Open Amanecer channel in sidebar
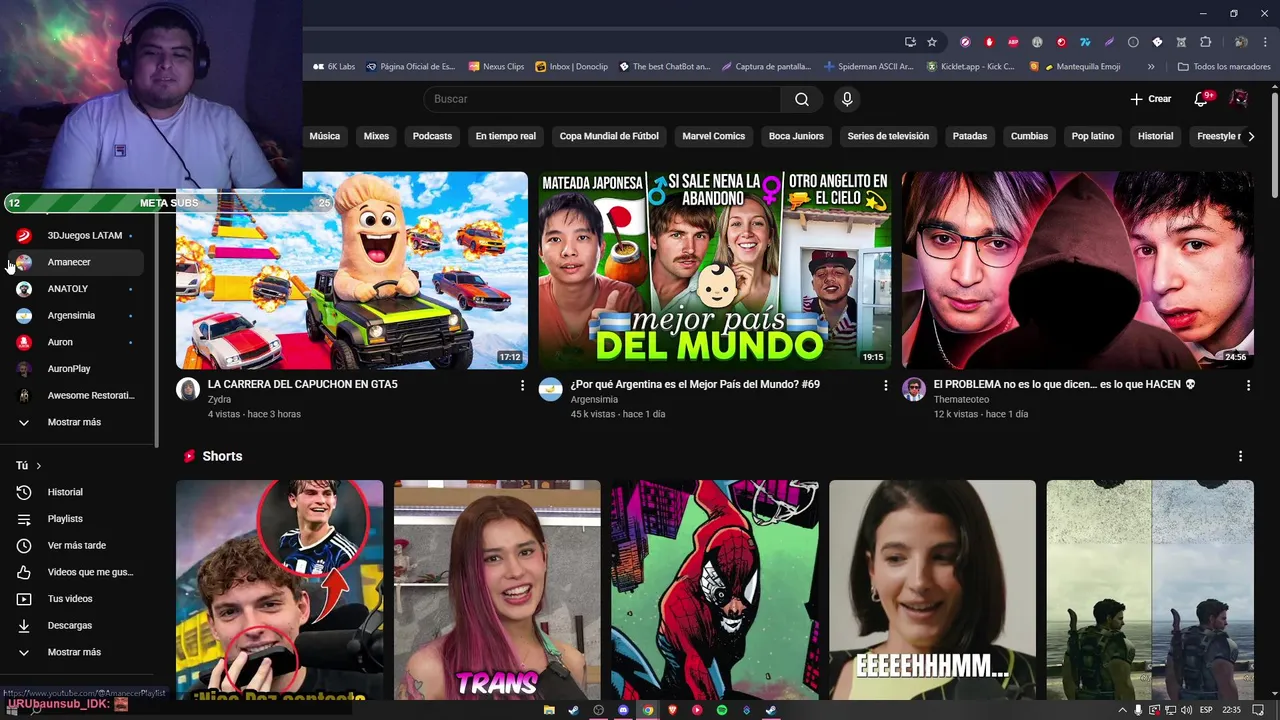The image size is (1280, 720). [x=78, y=262]
